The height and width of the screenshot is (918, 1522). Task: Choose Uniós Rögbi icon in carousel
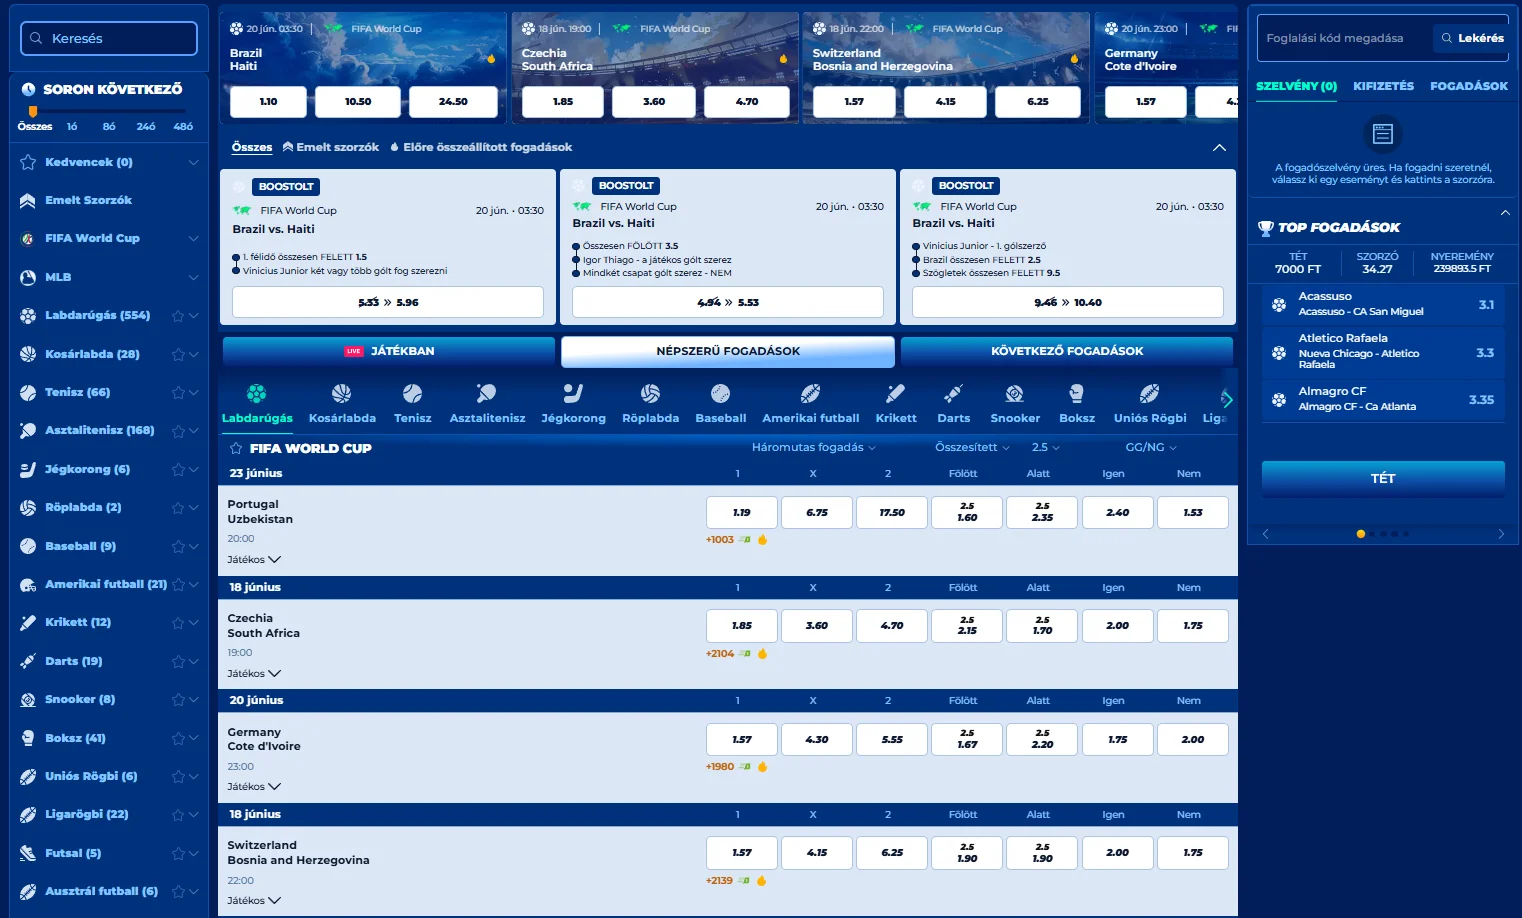pyautogui.click(x=1150, y=394)
